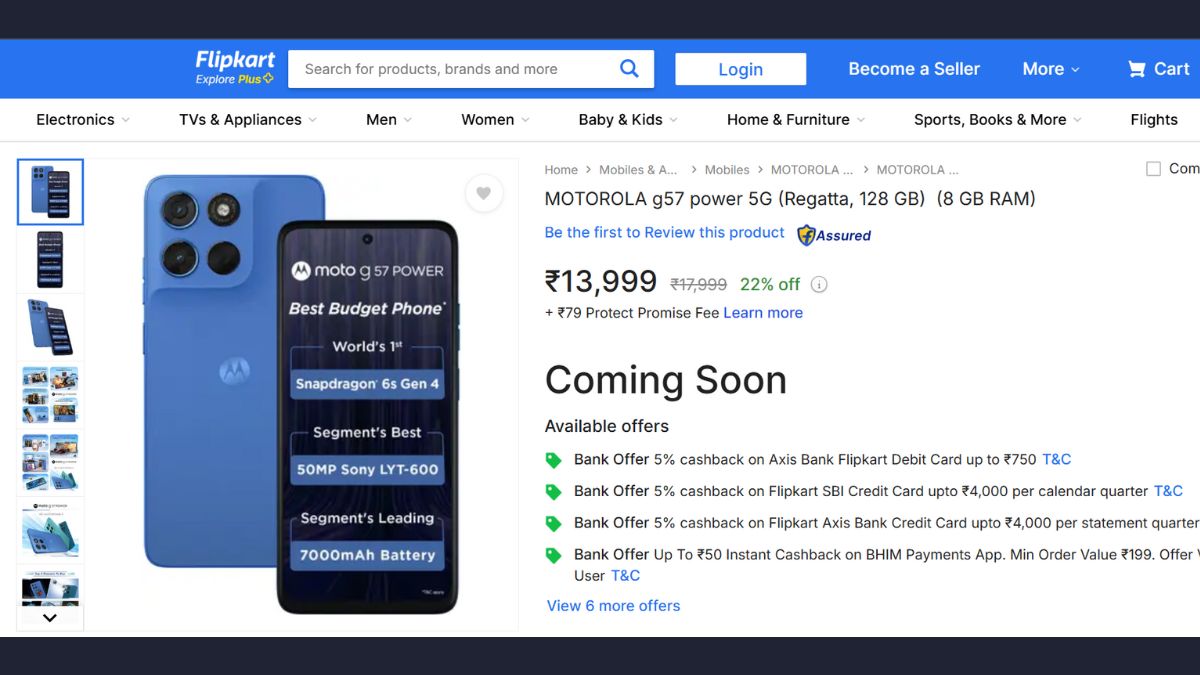Select the second product thumbnail image
This screenshot has width=1200, height=675.
[x=50, y=260]
